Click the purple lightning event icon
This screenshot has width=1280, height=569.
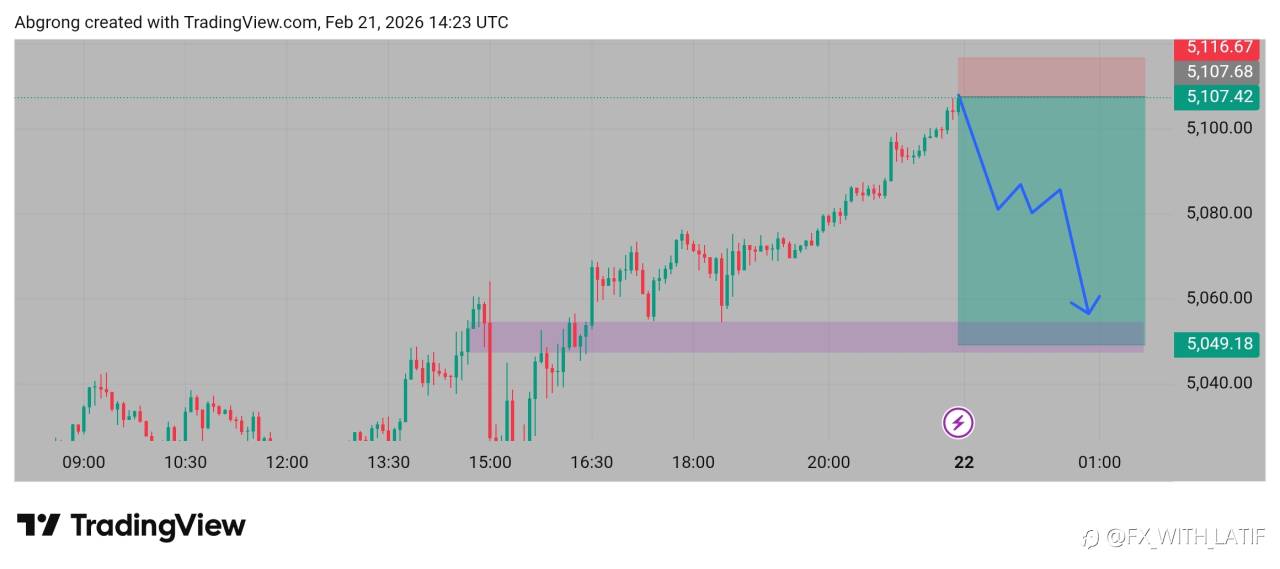coord(958,422)
